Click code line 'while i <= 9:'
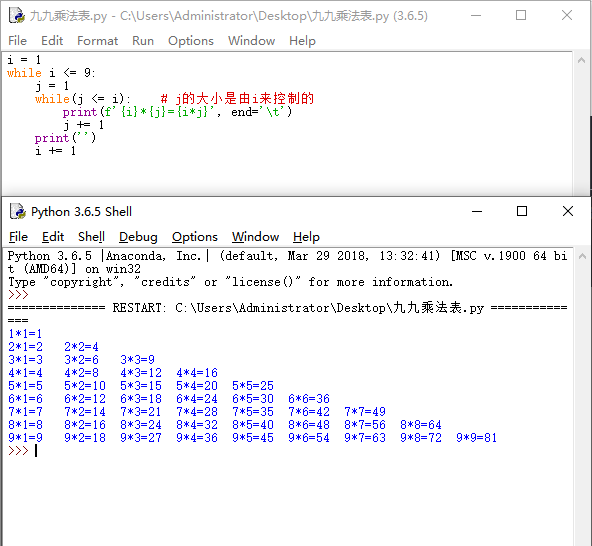The height and width of the screenshot is (546, 592). pos(51,72)
